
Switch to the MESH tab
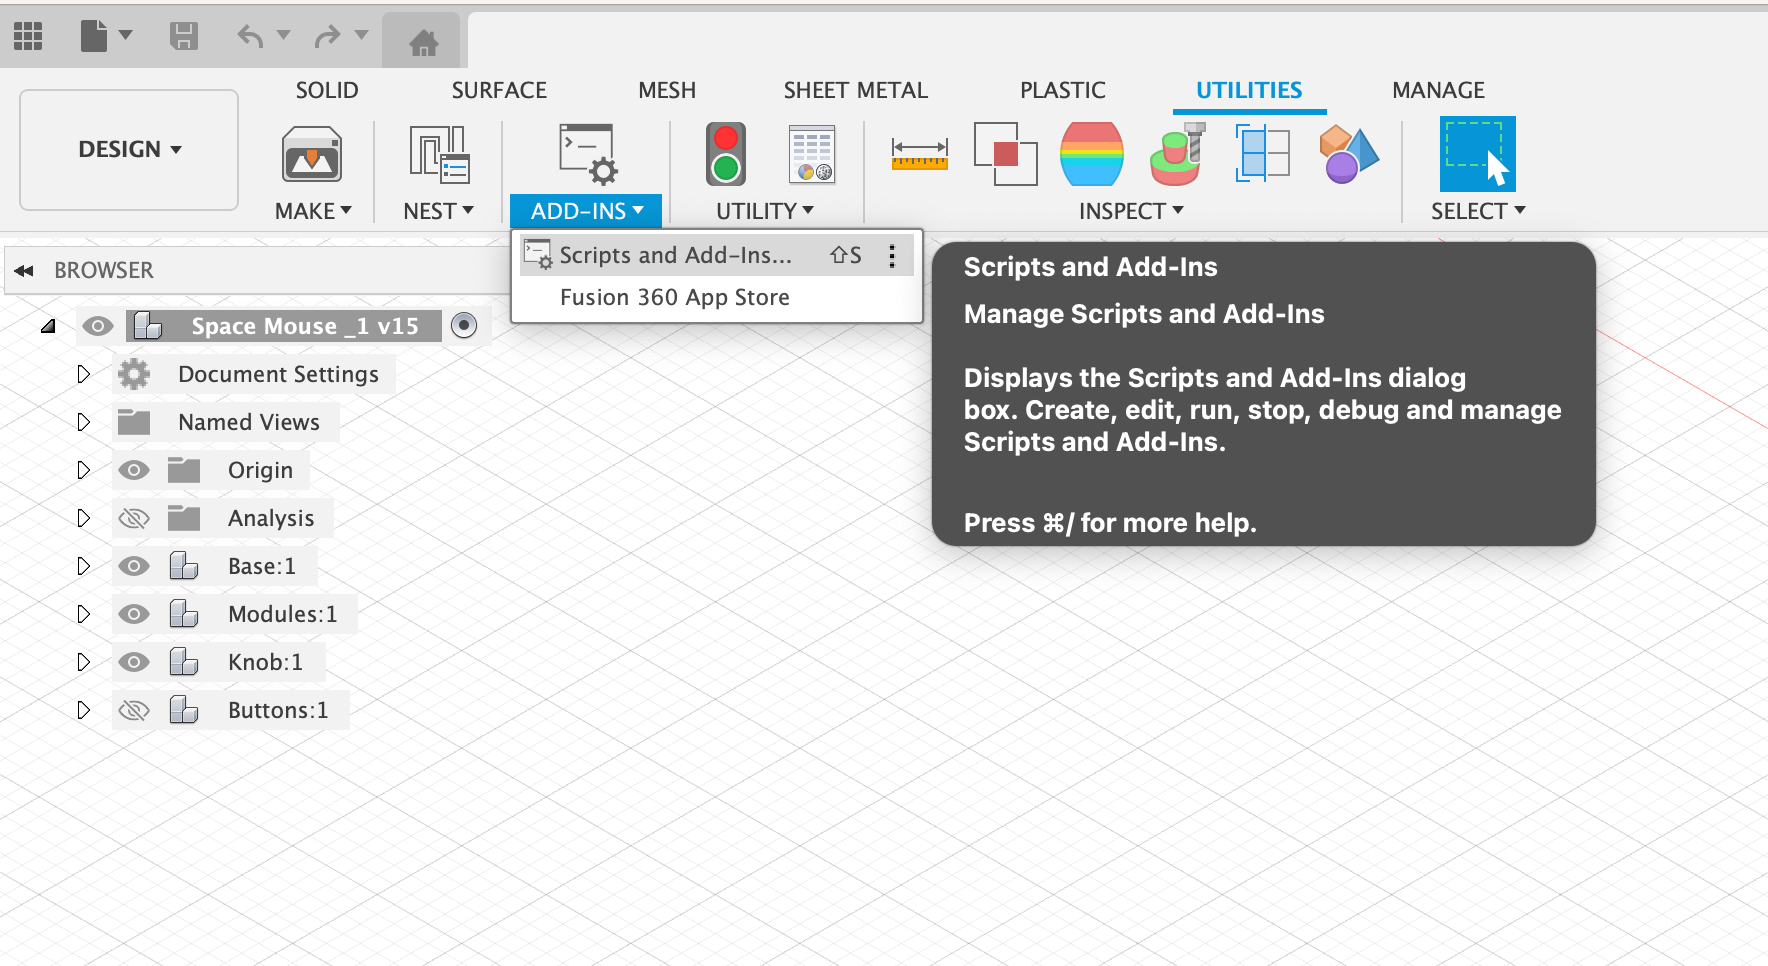coord(667,90)
